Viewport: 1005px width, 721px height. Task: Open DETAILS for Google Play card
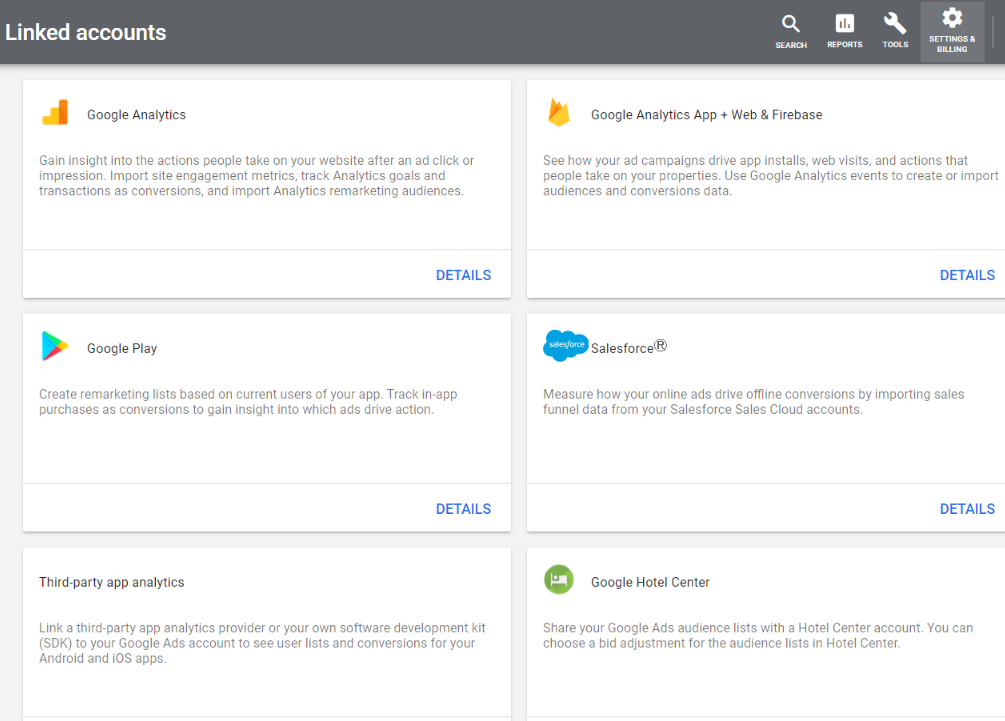[x=463, y=509]
